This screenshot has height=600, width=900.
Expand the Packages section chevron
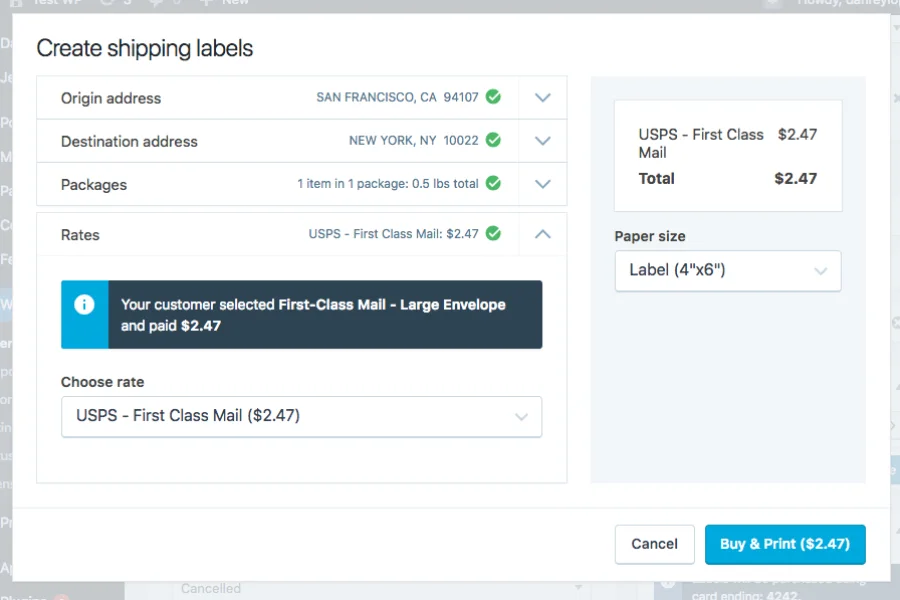coord(543,184)
